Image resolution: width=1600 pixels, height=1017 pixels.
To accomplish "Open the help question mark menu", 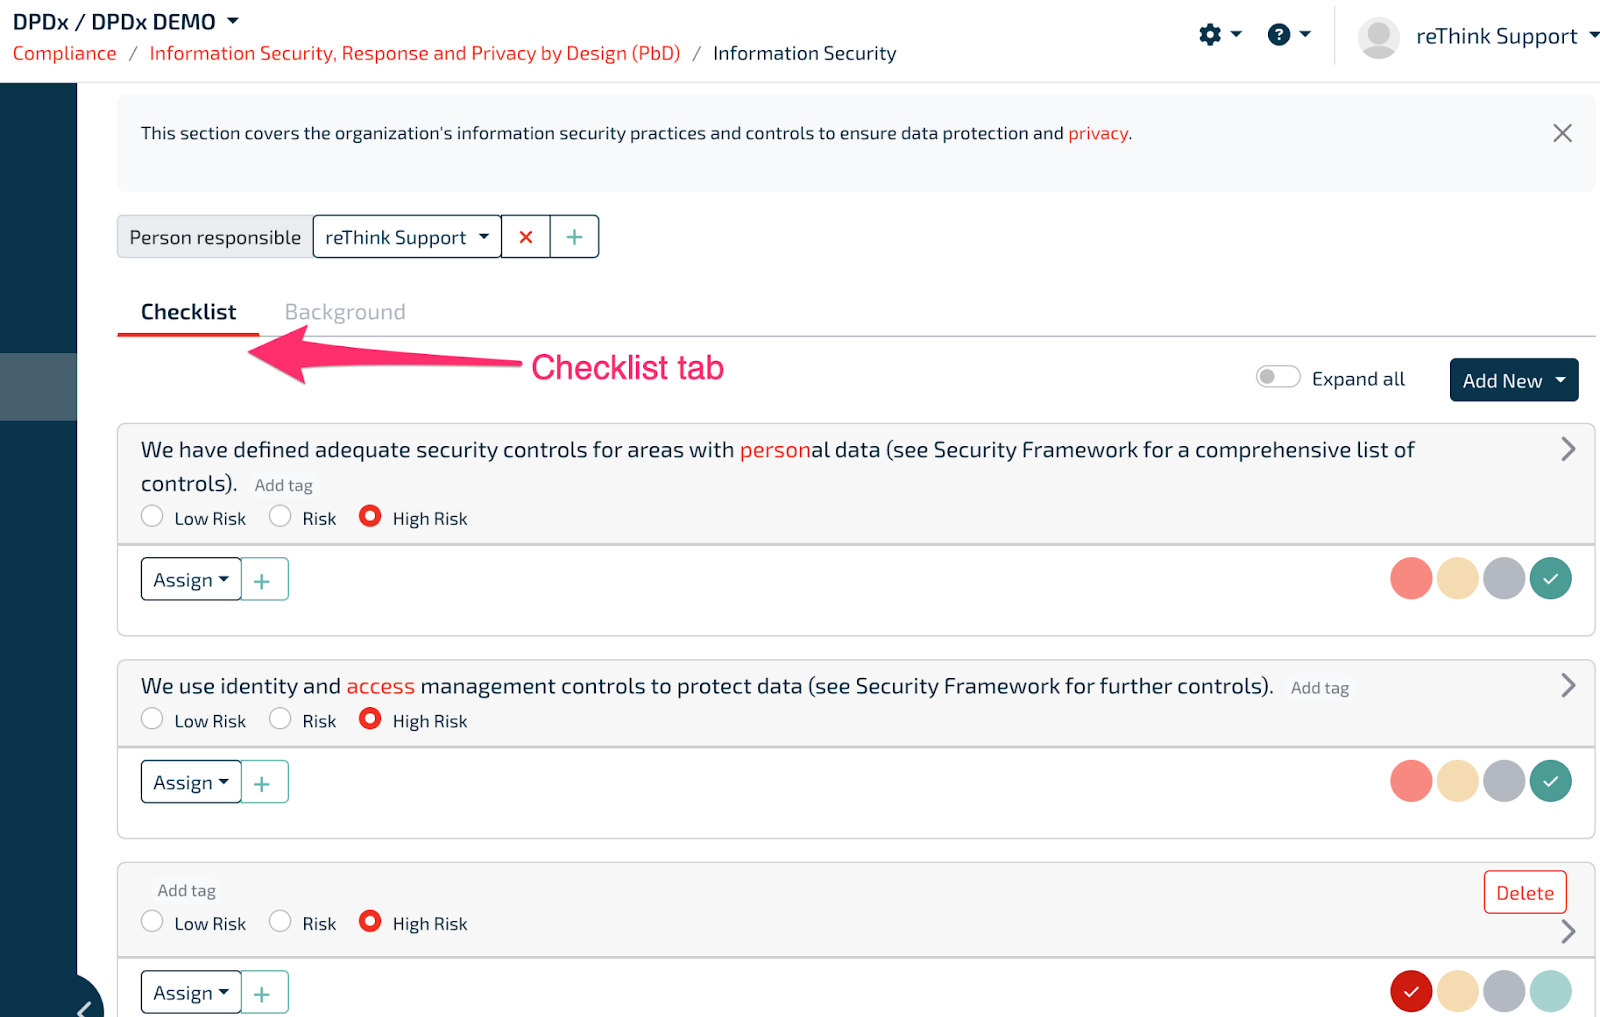I will 1281,33.
